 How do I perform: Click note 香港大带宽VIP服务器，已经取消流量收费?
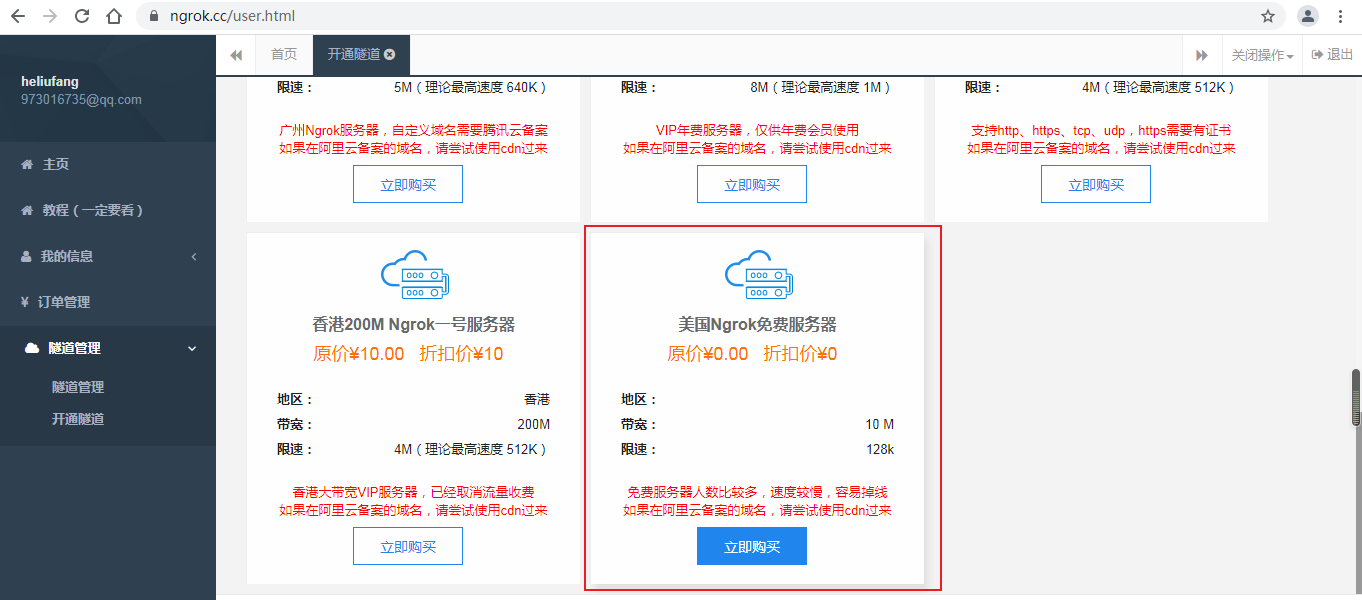pos(413,493)
